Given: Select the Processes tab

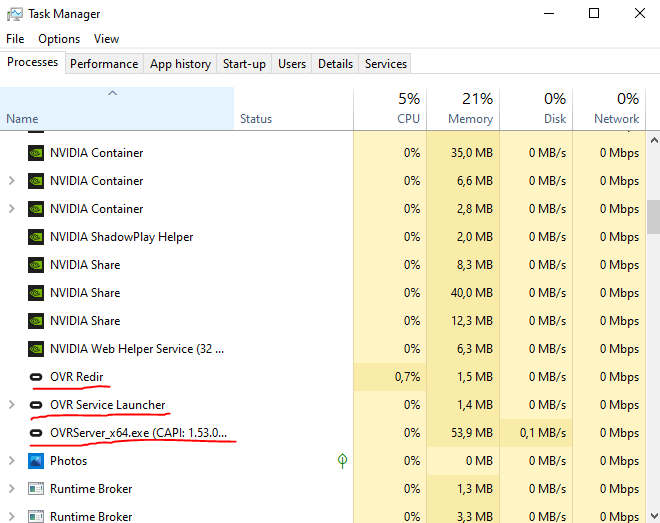Looking at the screenshot, I should [32, 62].
